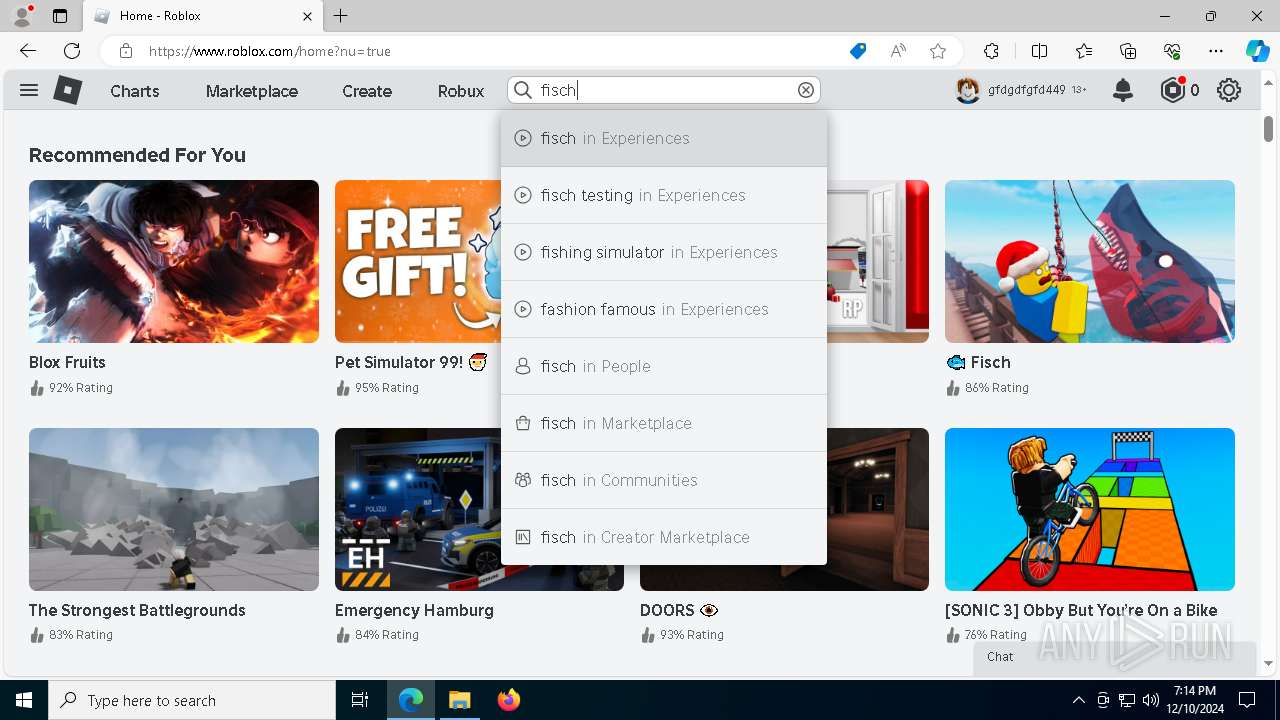Open the browser Extensions puzzle icon

pyautogui.click(x=991, y=51)
